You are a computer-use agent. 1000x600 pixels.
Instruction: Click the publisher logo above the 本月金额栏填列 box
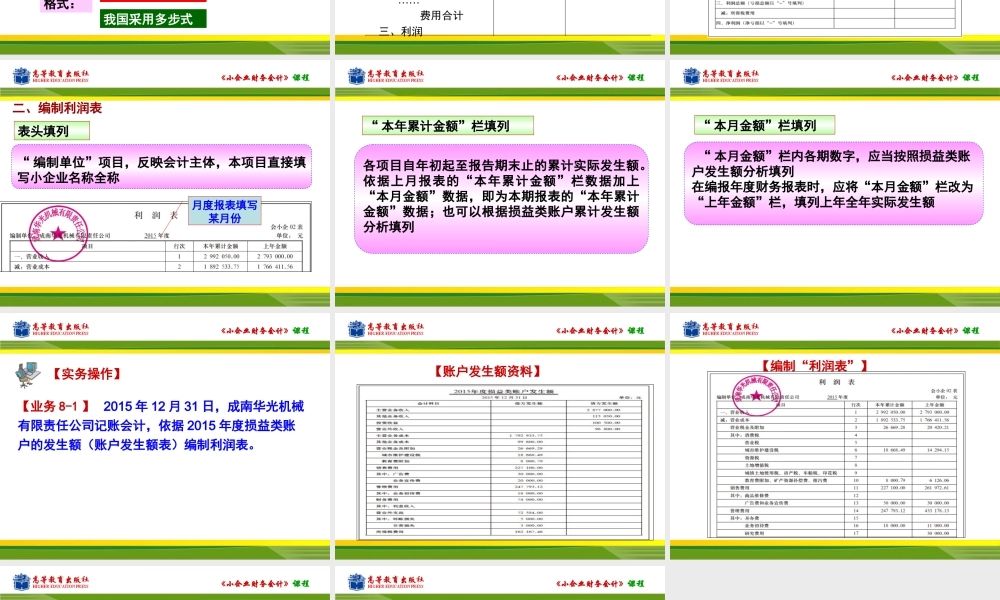tap(690, 76)
